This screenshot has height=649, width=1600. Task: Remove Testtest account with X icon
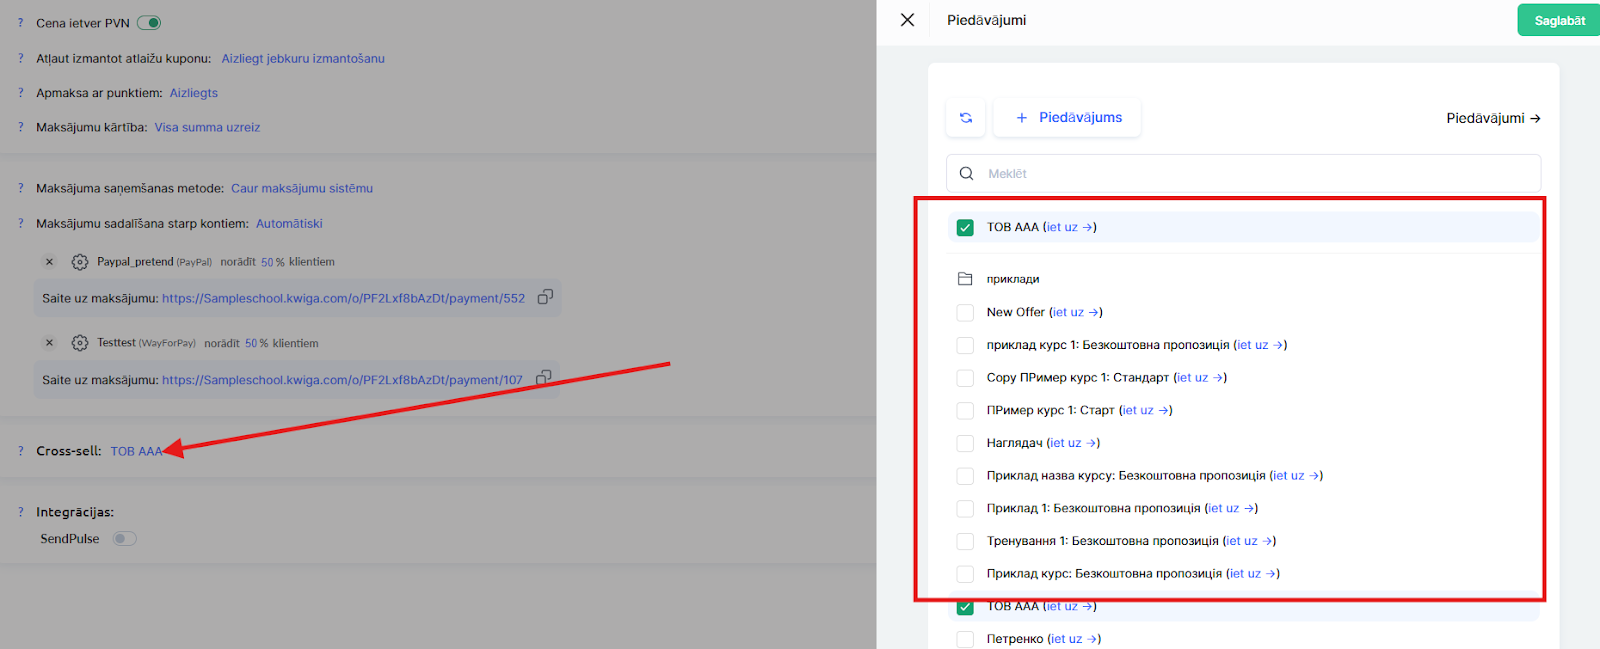[x=49, y=343]
